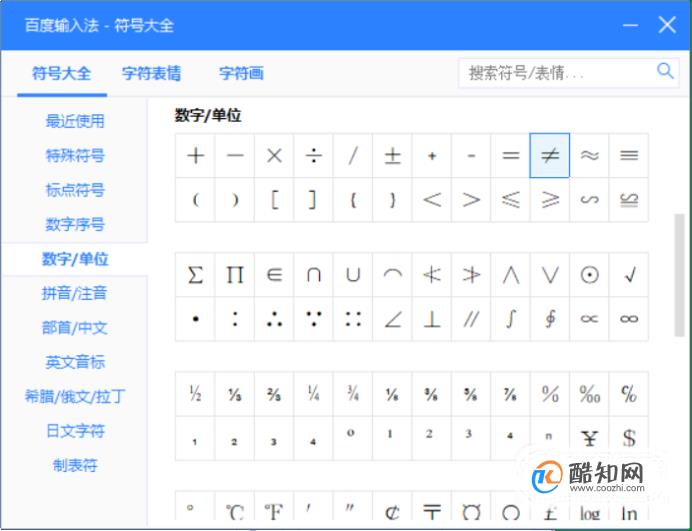Image resolution: width=692 pixels, height=531 pixels.
Task: Insert the circled dot ⊙ symbol
Action: [589, 275]
